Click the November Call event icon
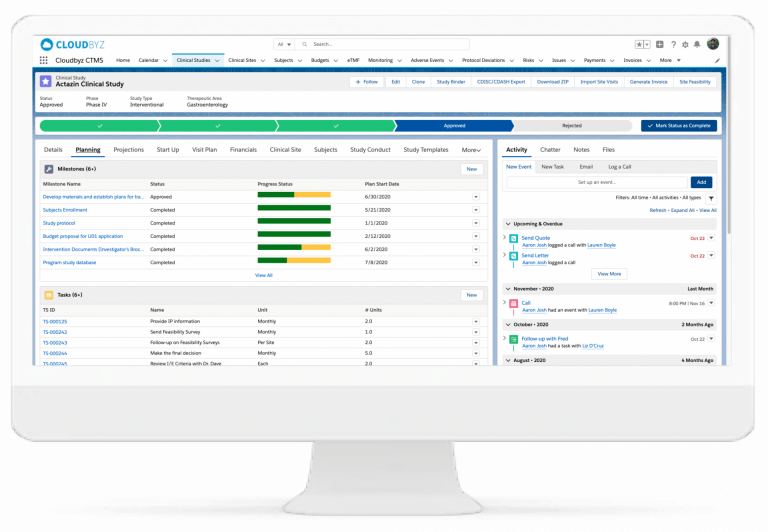This screenshot has width=768, height=532. pos(514,303)
